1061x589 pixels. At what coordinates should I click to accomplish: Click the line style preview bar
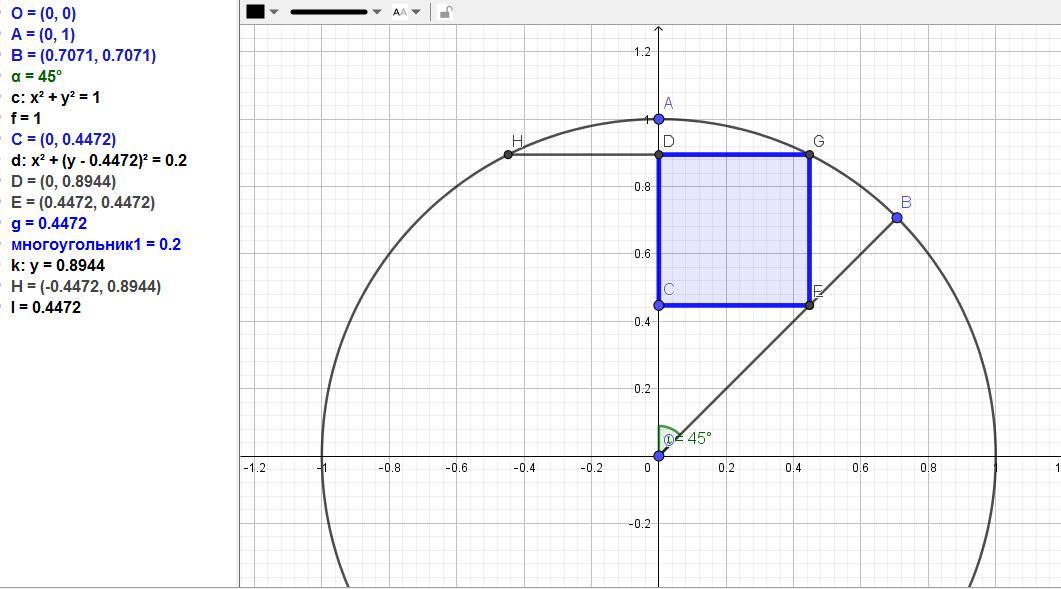[x=328, y=12]
